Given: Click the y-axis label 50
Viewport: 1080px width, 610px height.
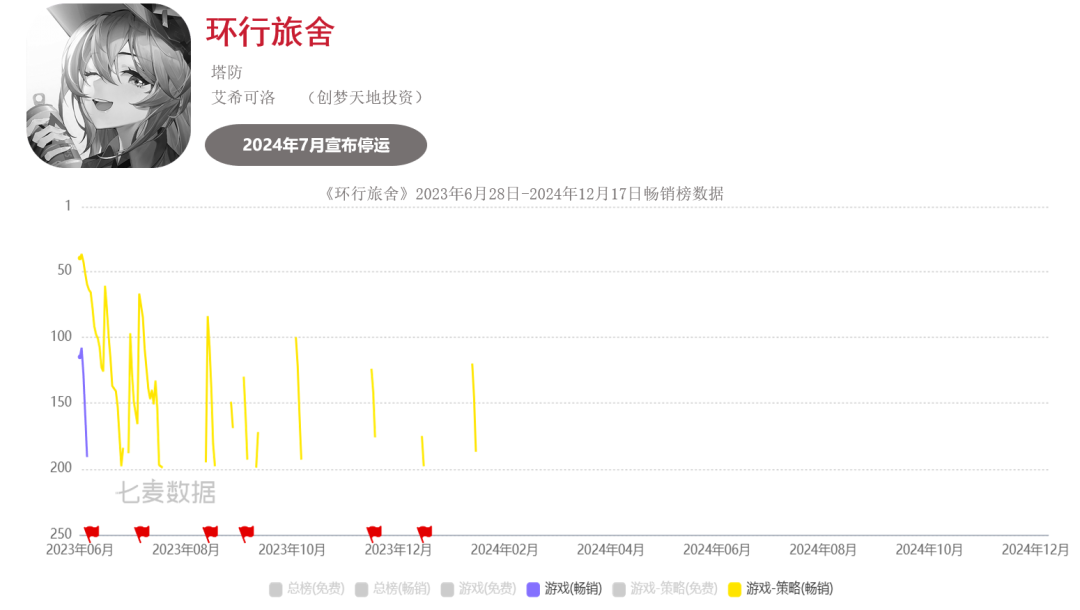Looking at the screenshot, I should 64,270.
